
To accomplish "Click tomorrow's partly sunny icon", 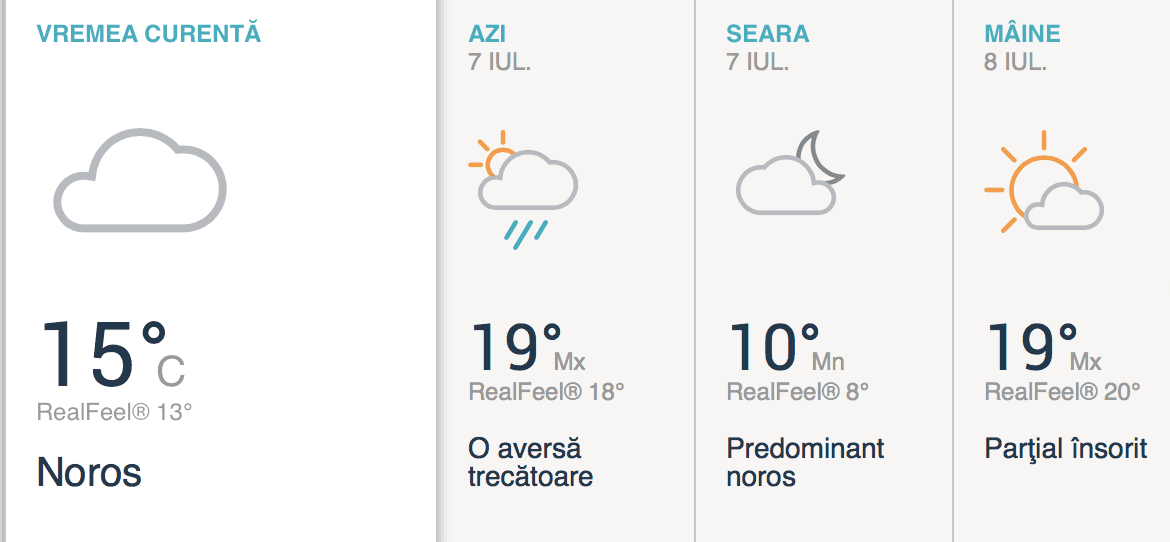I will tap(1043, 185).
